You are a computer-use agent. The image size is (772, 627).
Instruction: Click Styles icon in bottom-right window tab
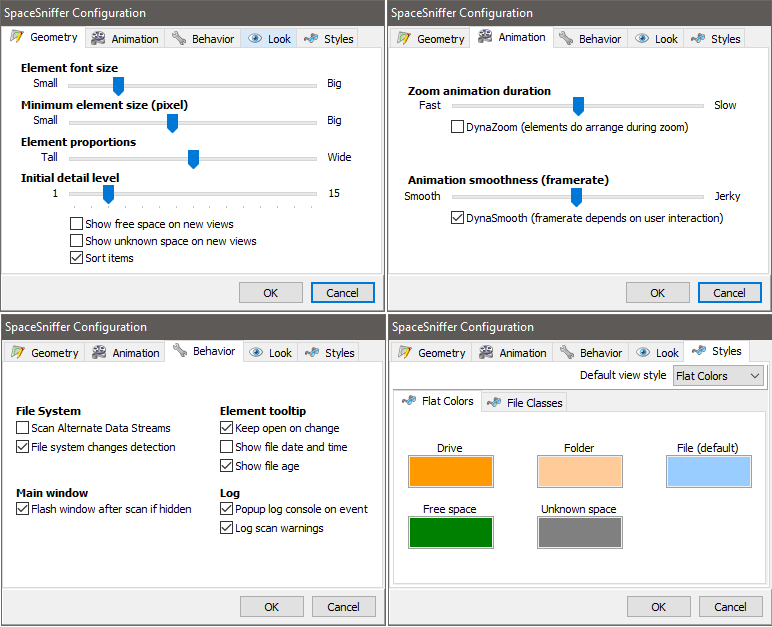pos(699,351)
